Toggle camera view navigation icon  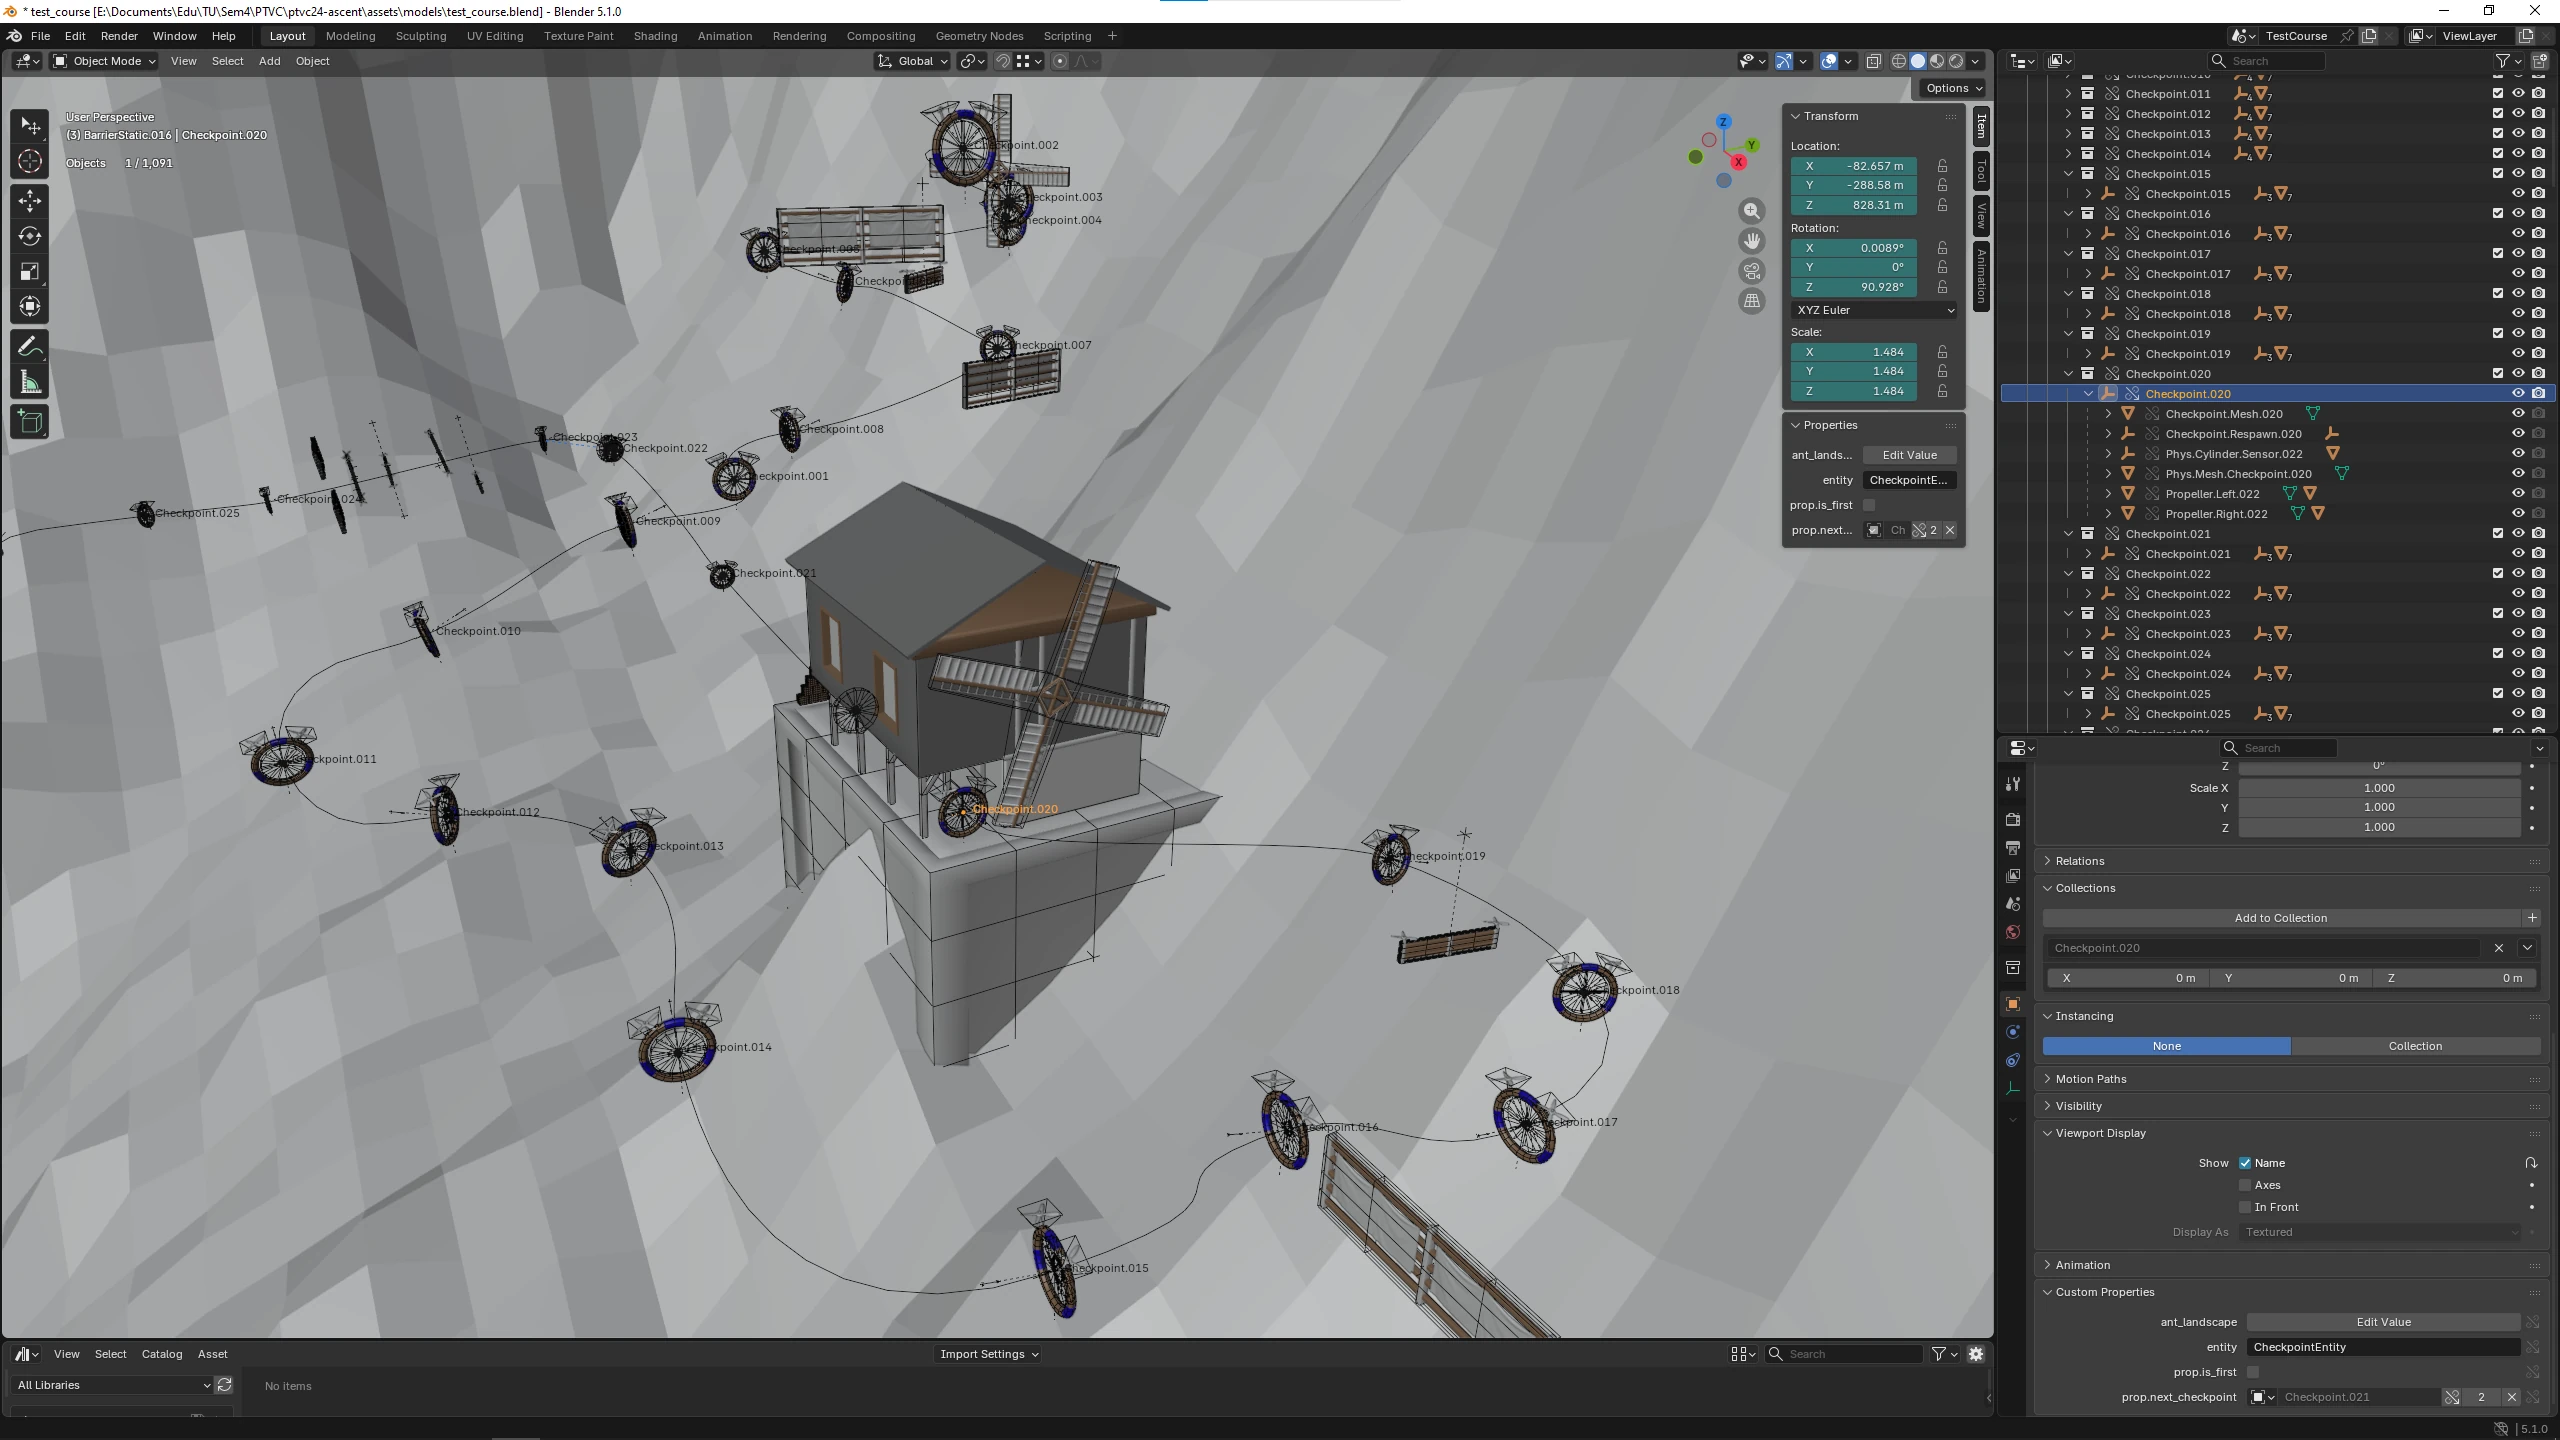(x=1751, y=271)
